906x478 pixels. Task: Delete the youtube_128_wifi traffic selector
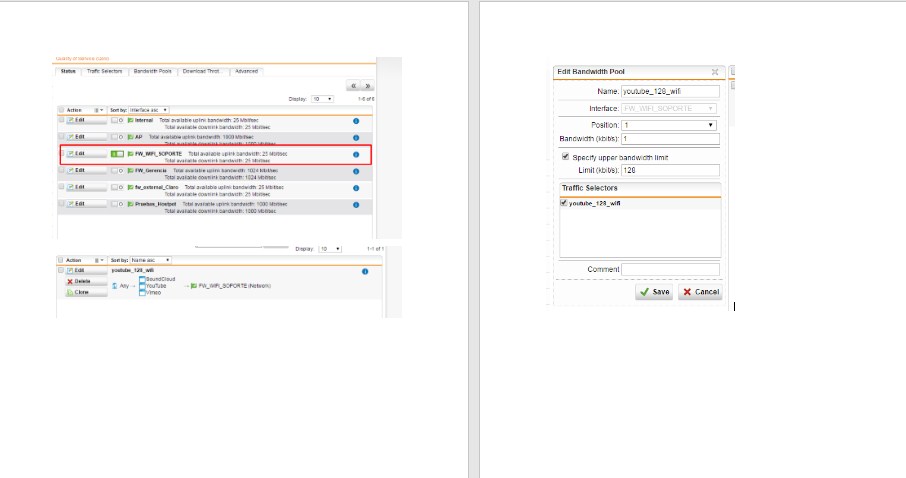(86, 281)
